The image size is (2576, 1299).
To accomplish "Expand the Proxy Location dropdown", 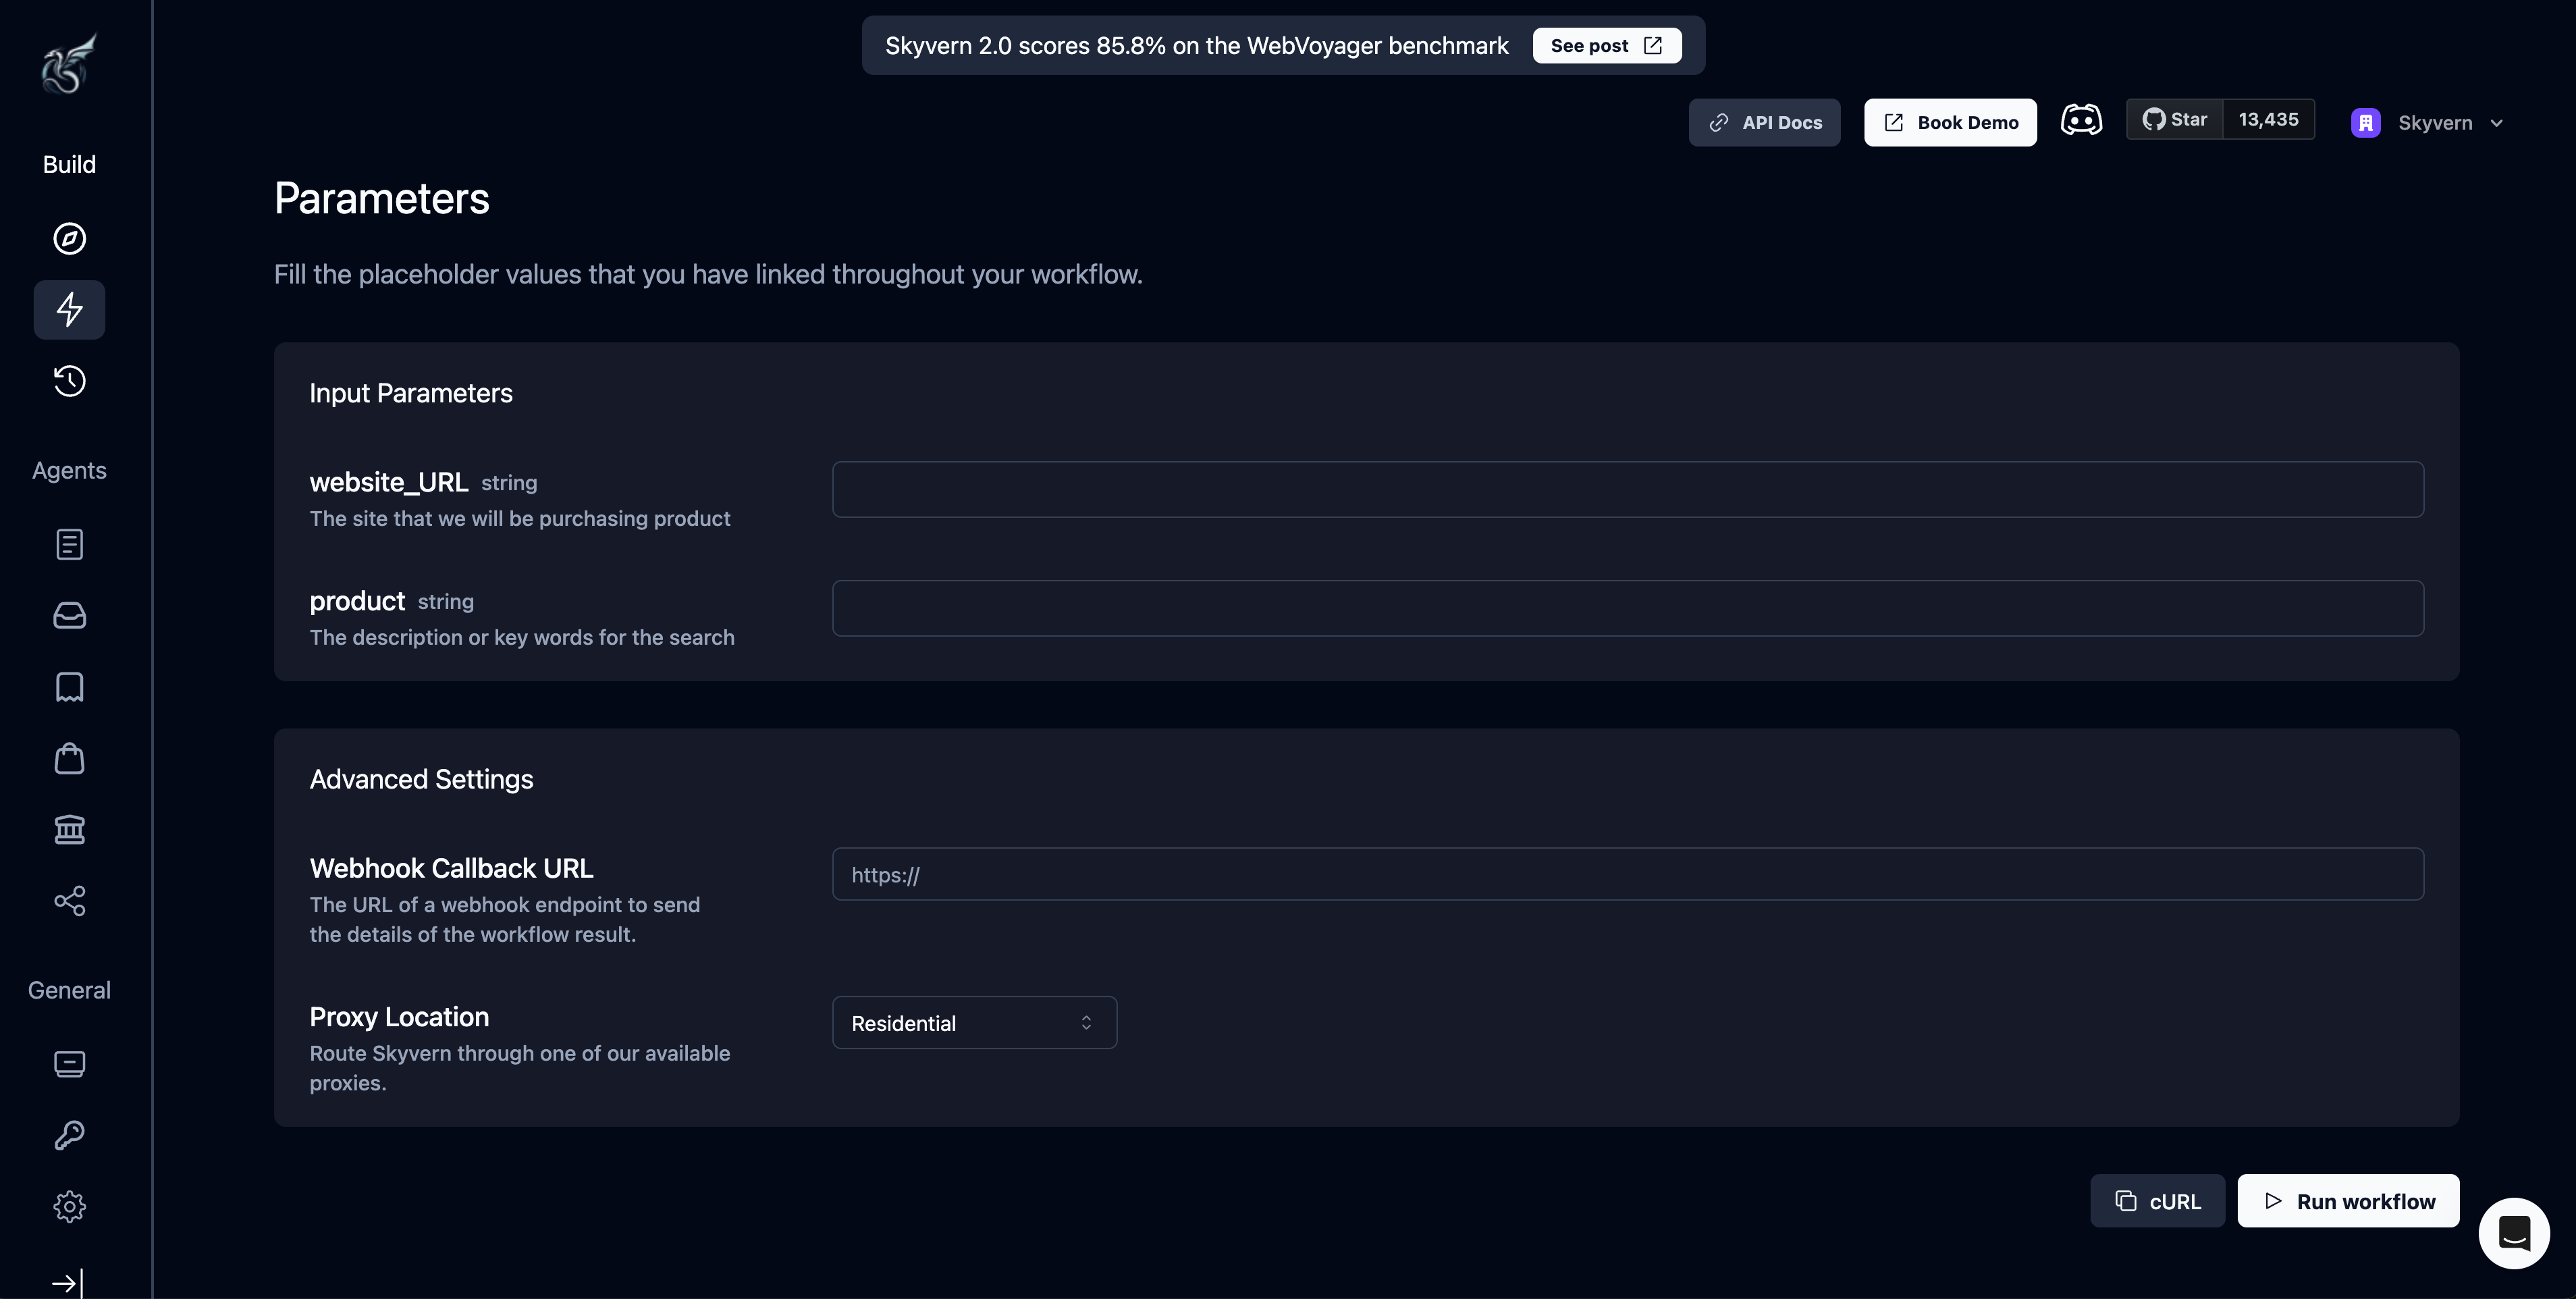I will coord(973,1022).
